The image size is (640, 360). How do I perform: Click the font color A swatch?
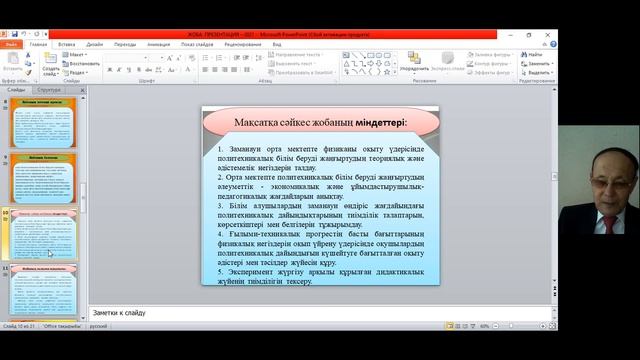[x=188, y=70]
